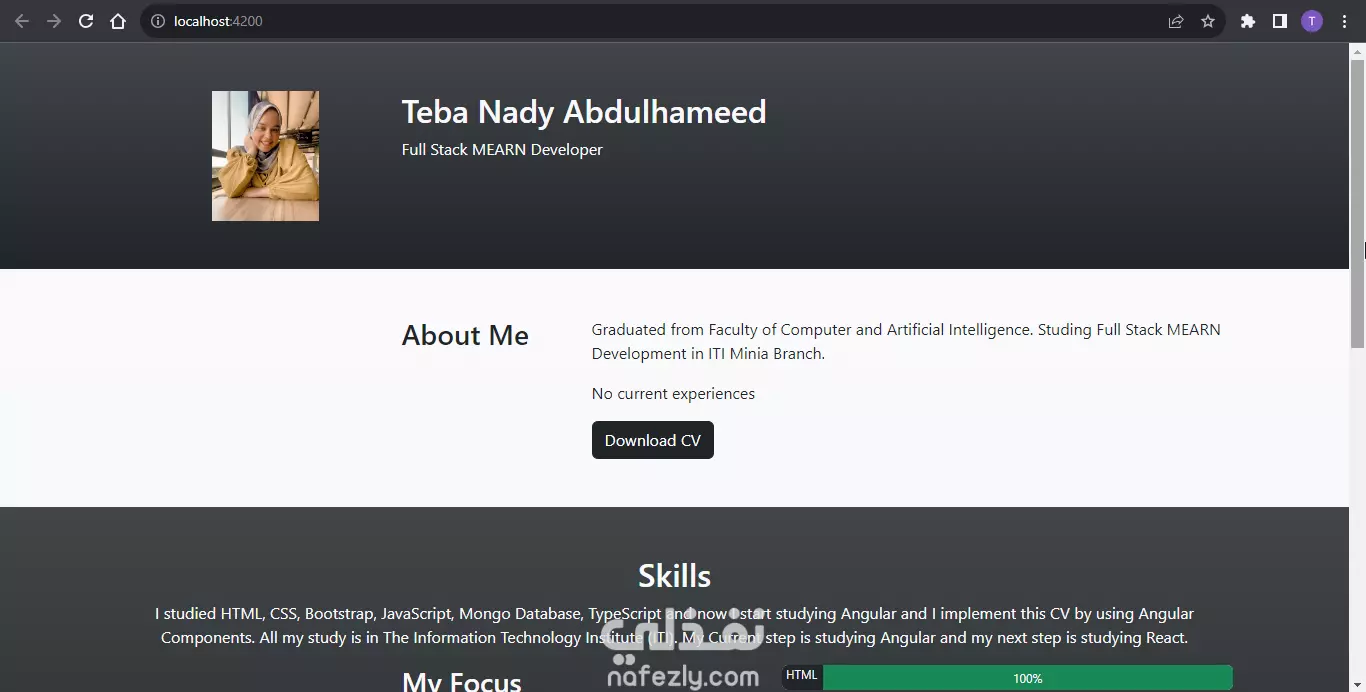The width and height of the screenshot is (1366, 692).
Task: Click the browser back arrow
Action: click(x=22, y=21)
